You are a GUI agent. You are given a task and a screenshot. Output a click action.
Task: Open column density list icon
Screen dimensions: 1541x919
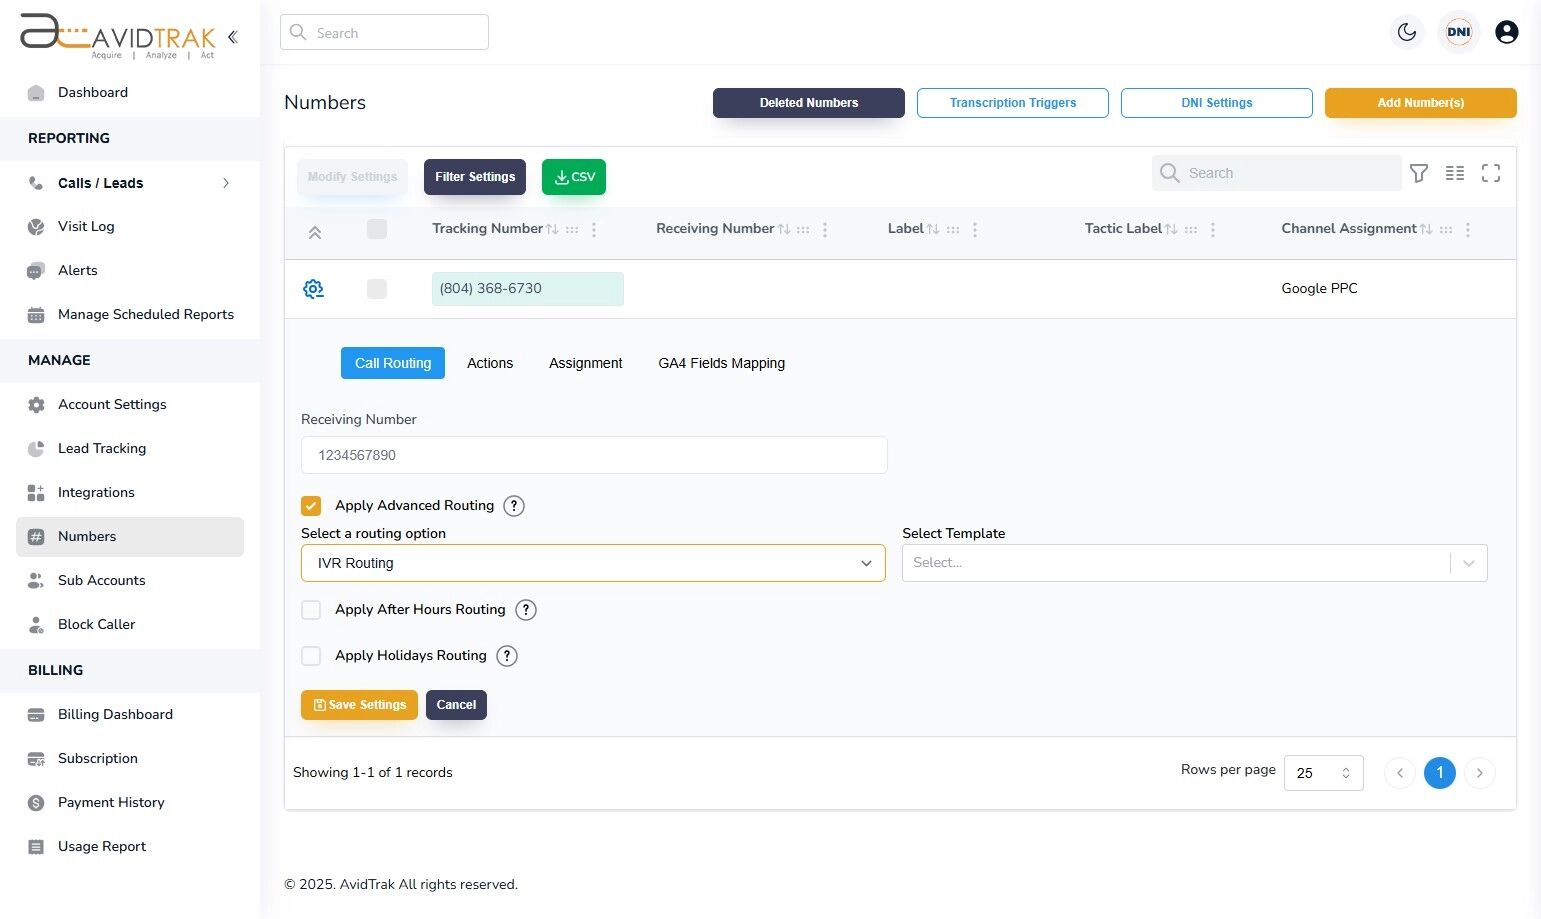[x=1455, y=173]
